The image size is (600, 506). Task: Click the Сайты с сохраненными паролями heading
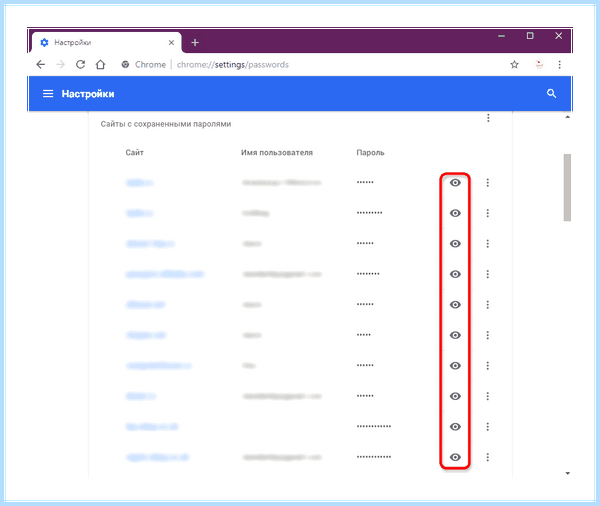point(166,124)
